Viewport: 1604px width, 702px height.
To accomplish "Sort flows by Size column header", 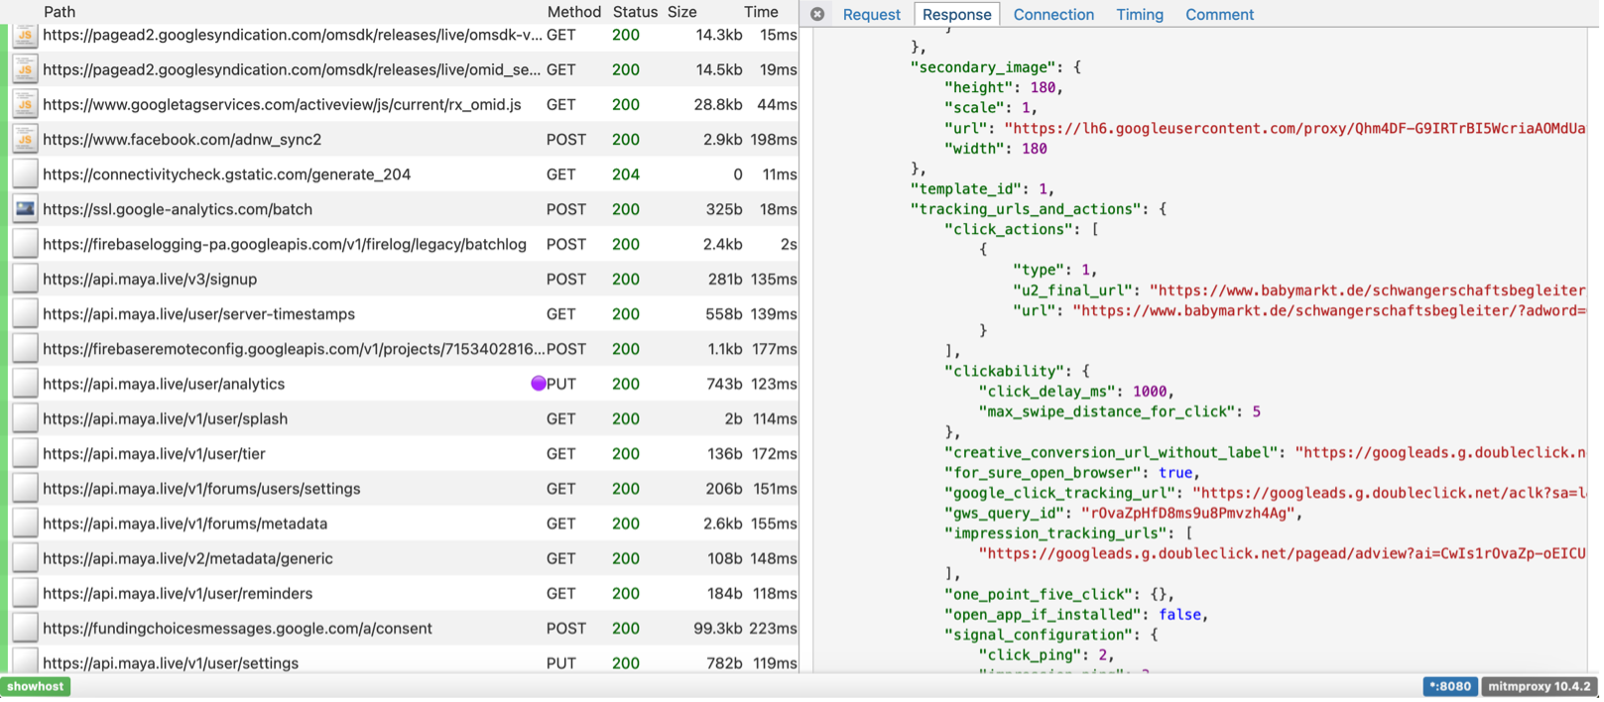I will point(682,12).
